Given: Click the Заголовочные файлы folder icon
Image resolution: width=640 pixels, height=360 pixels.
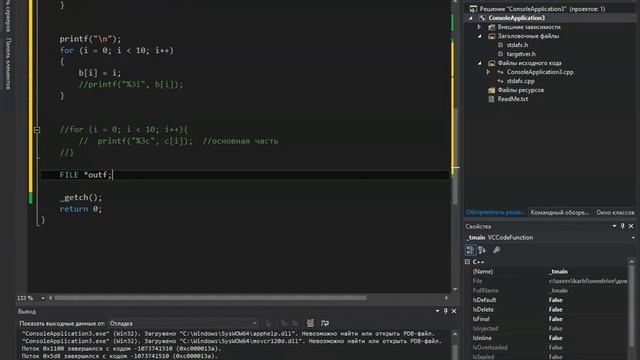Looking at the screenshot, I should tap(491, 36).
